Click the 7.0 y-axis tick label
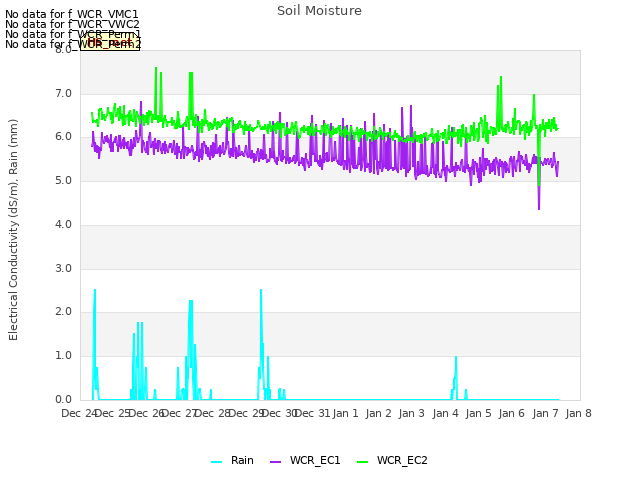 click(63, 93)
